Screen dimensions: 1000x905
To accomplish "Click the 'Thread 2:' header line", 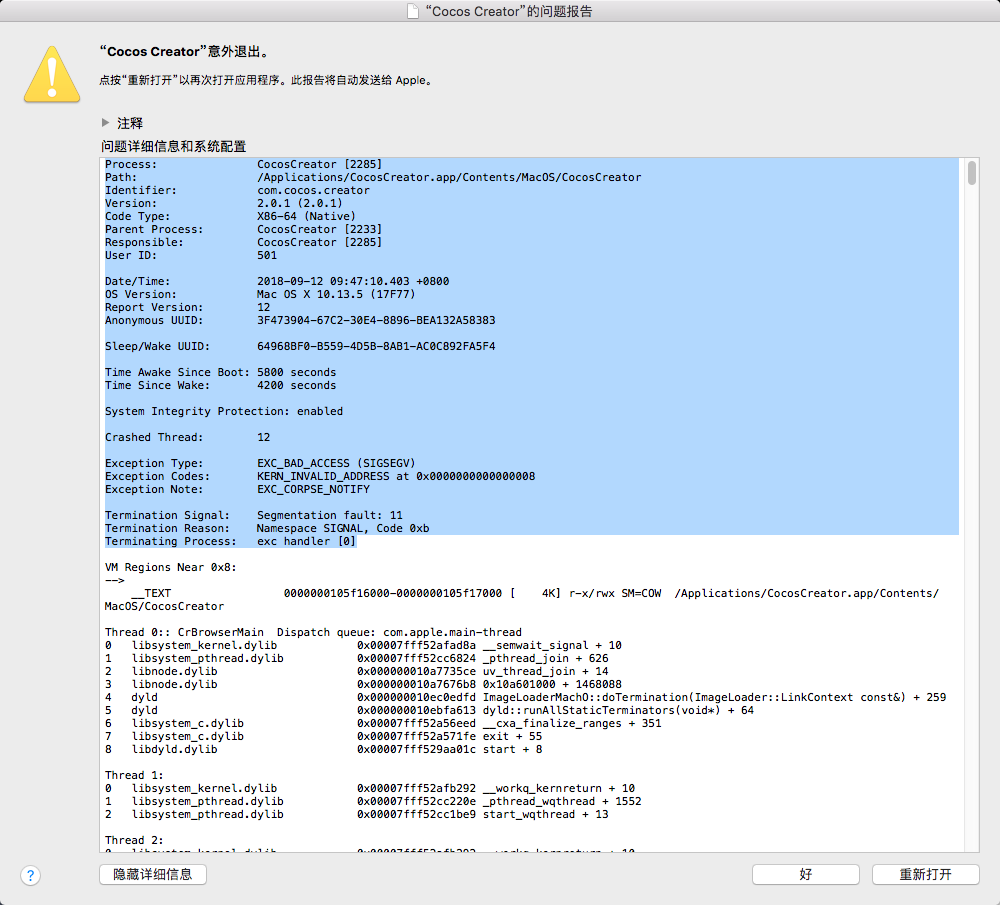I will tap(134, 841).
